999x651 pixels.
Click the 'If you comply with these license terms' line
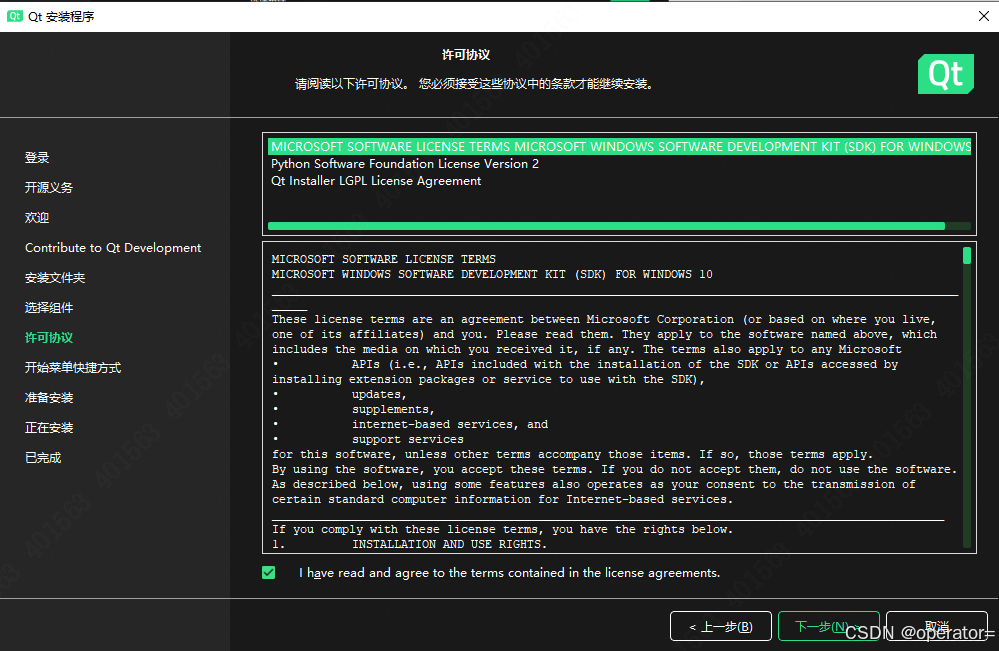[x=502, y=529]
